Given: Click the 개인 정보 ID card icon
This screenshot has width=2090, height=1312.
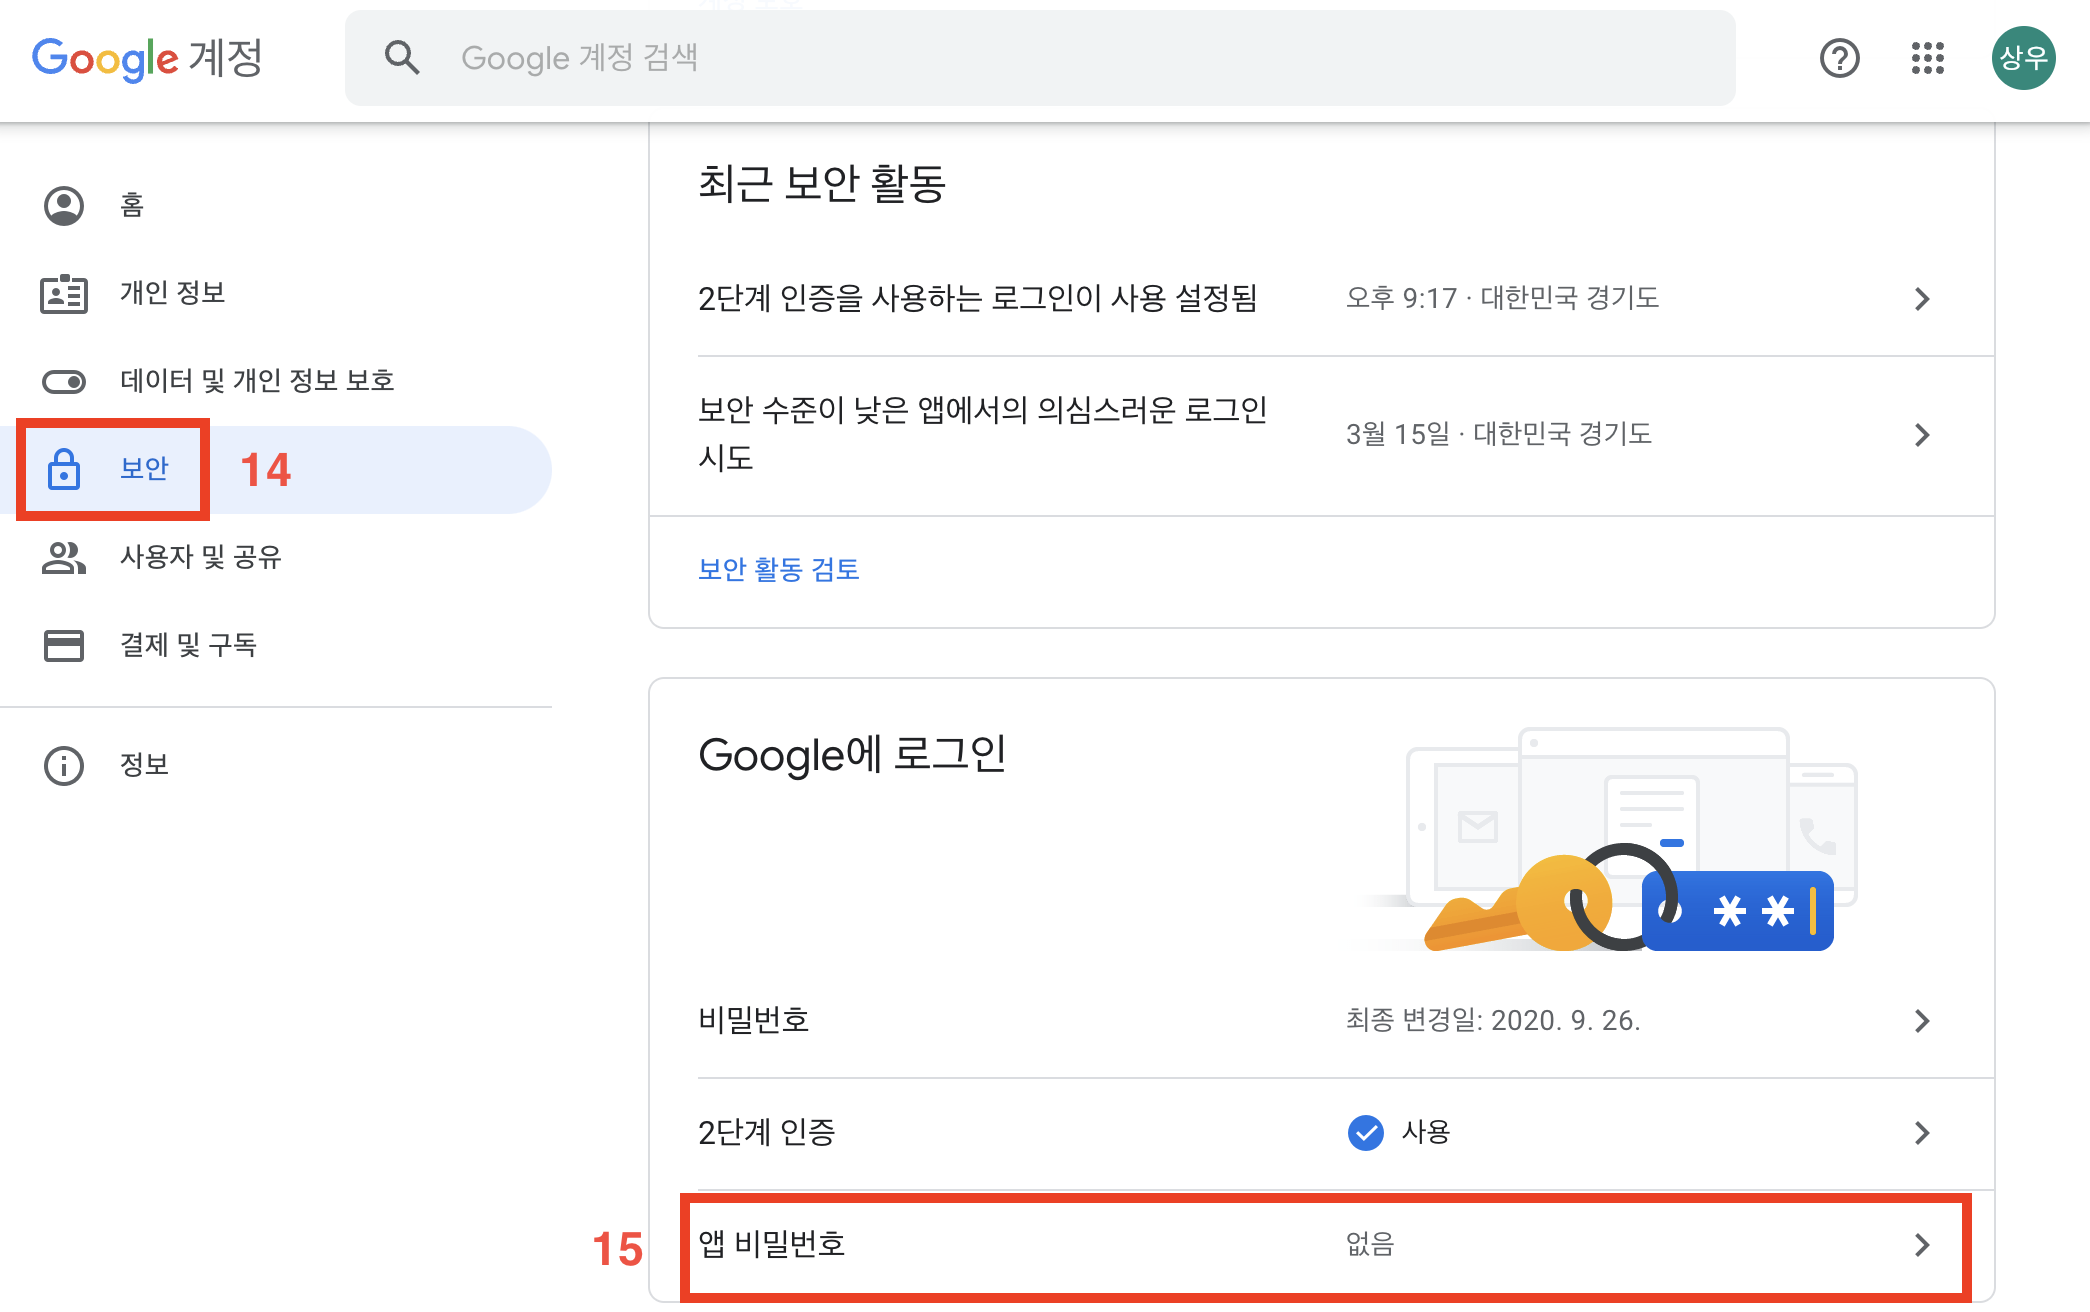Looking at the screenshot, I should pos(64,294).
